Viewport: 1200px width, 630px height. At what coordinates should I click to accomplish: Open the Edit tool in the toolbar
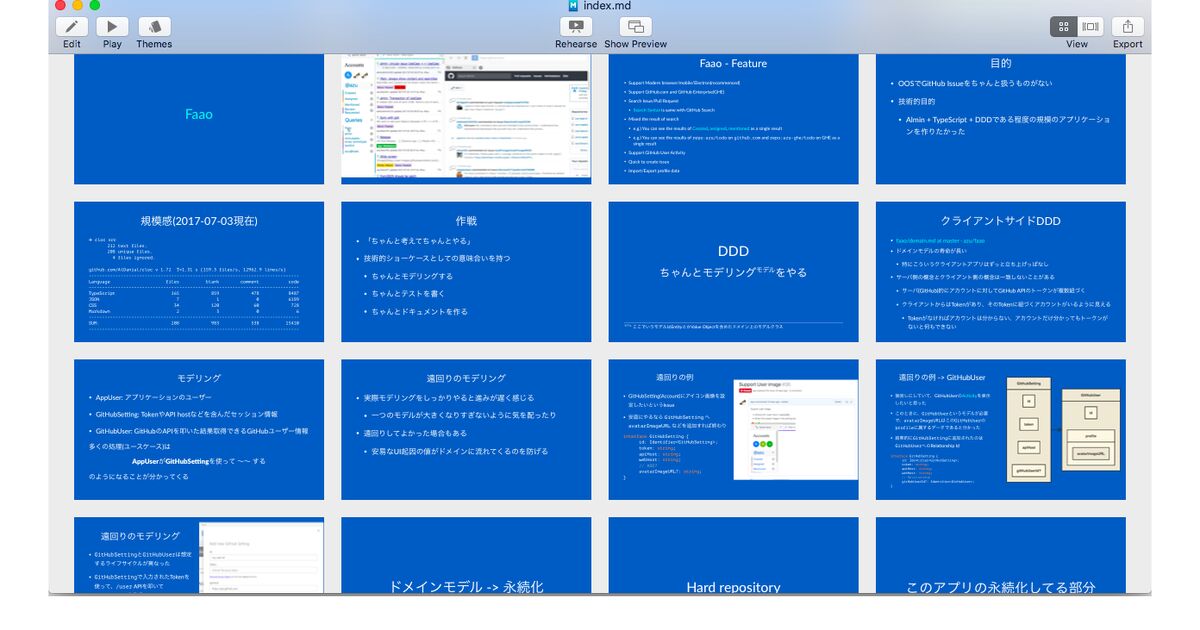pyautogui.click(x=72, y=27)
